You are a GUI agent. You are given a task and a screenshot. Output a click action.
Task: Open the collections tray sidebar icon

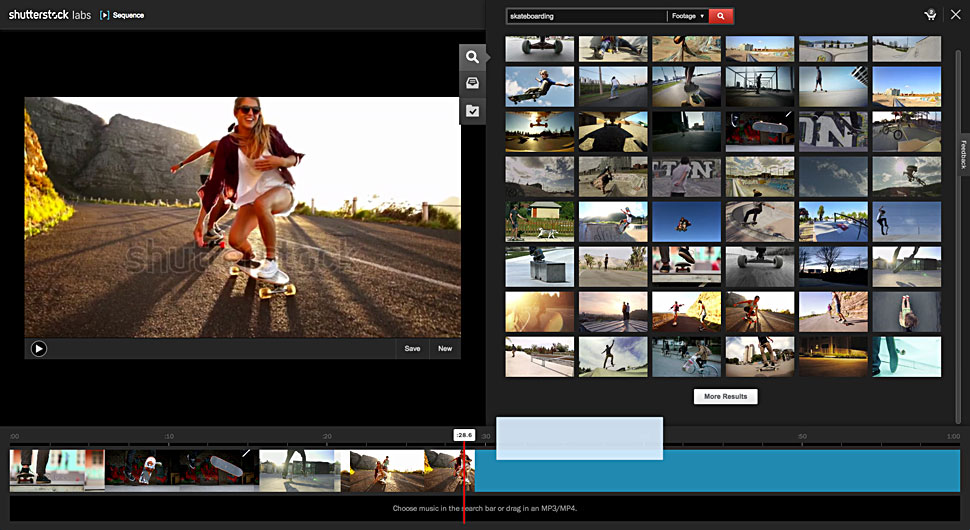tap(473, 84)
